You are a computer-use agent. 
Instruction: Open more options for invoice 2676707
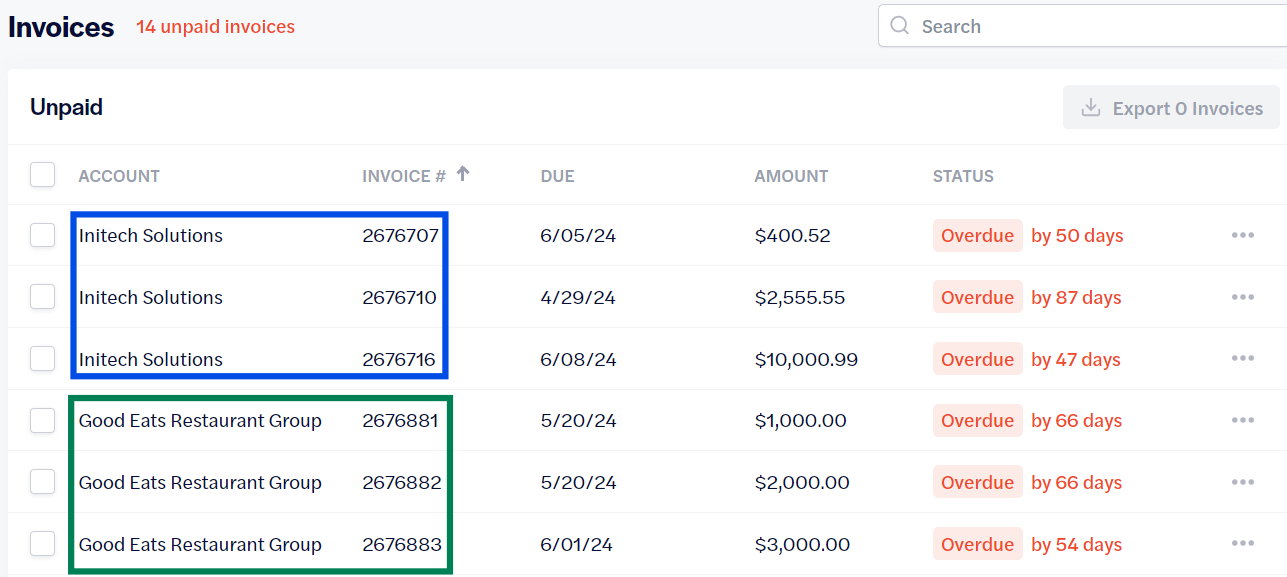point(1243,236)
